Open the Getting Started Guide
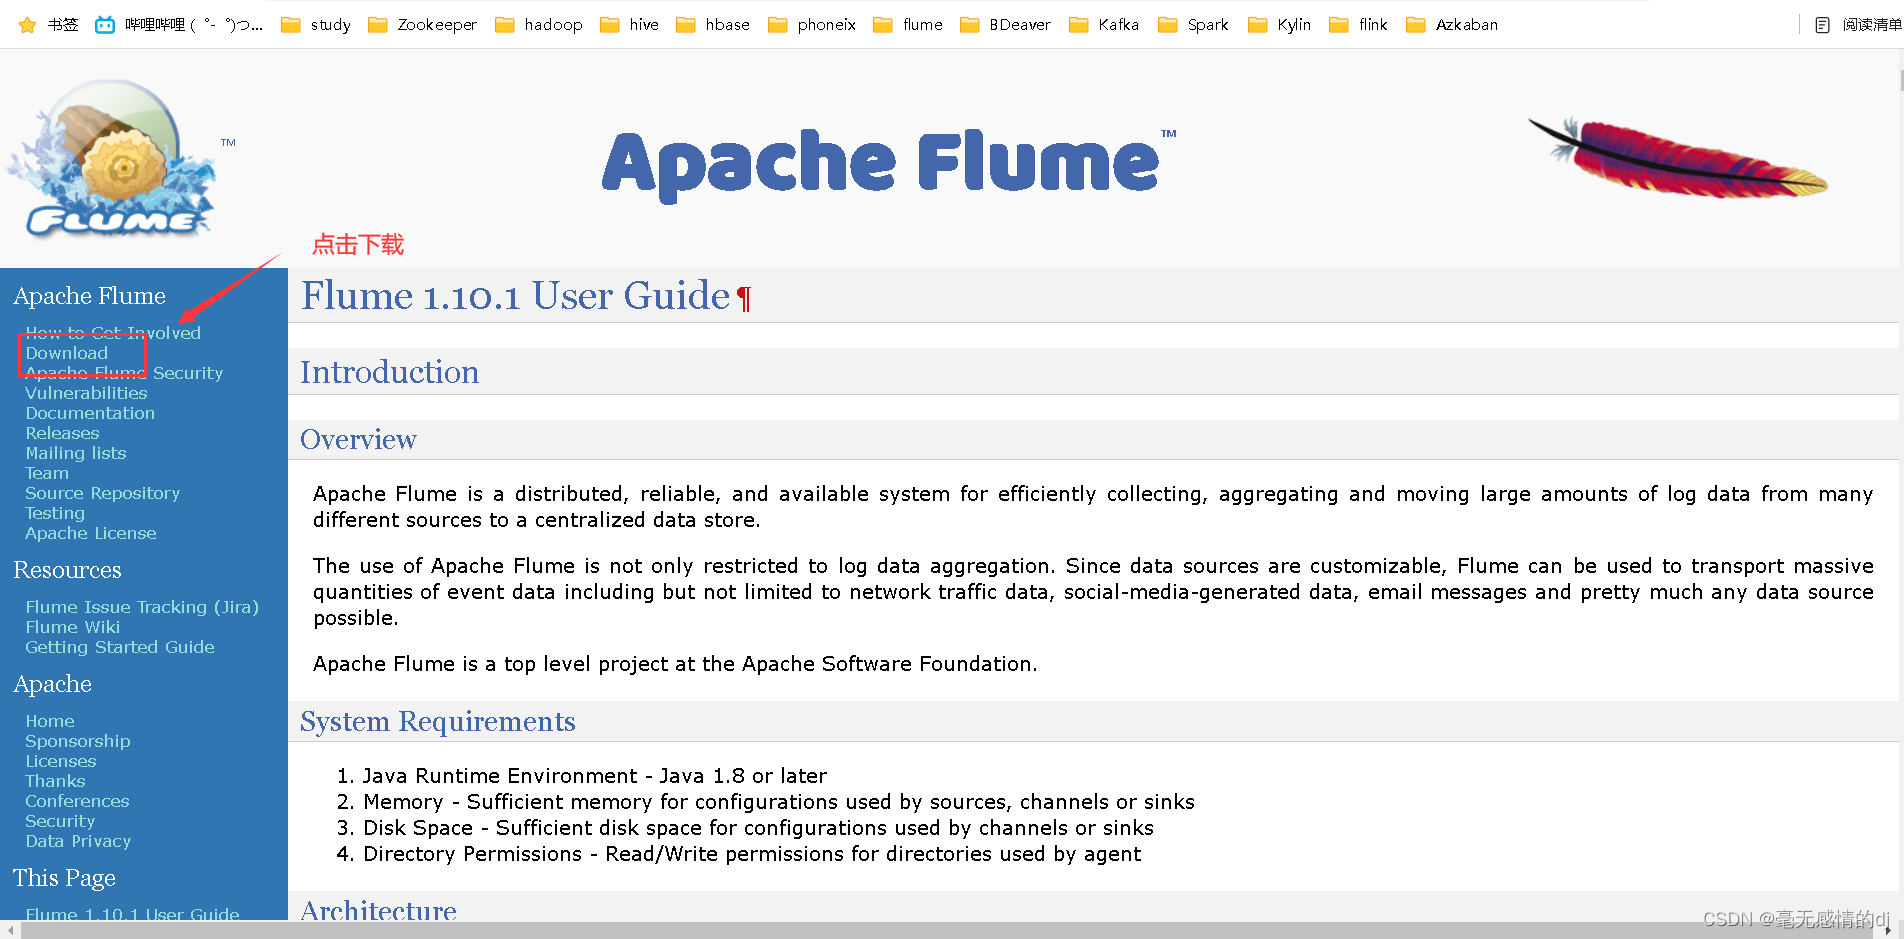The width and height of the screenshot is (1904, 939). 119,647
